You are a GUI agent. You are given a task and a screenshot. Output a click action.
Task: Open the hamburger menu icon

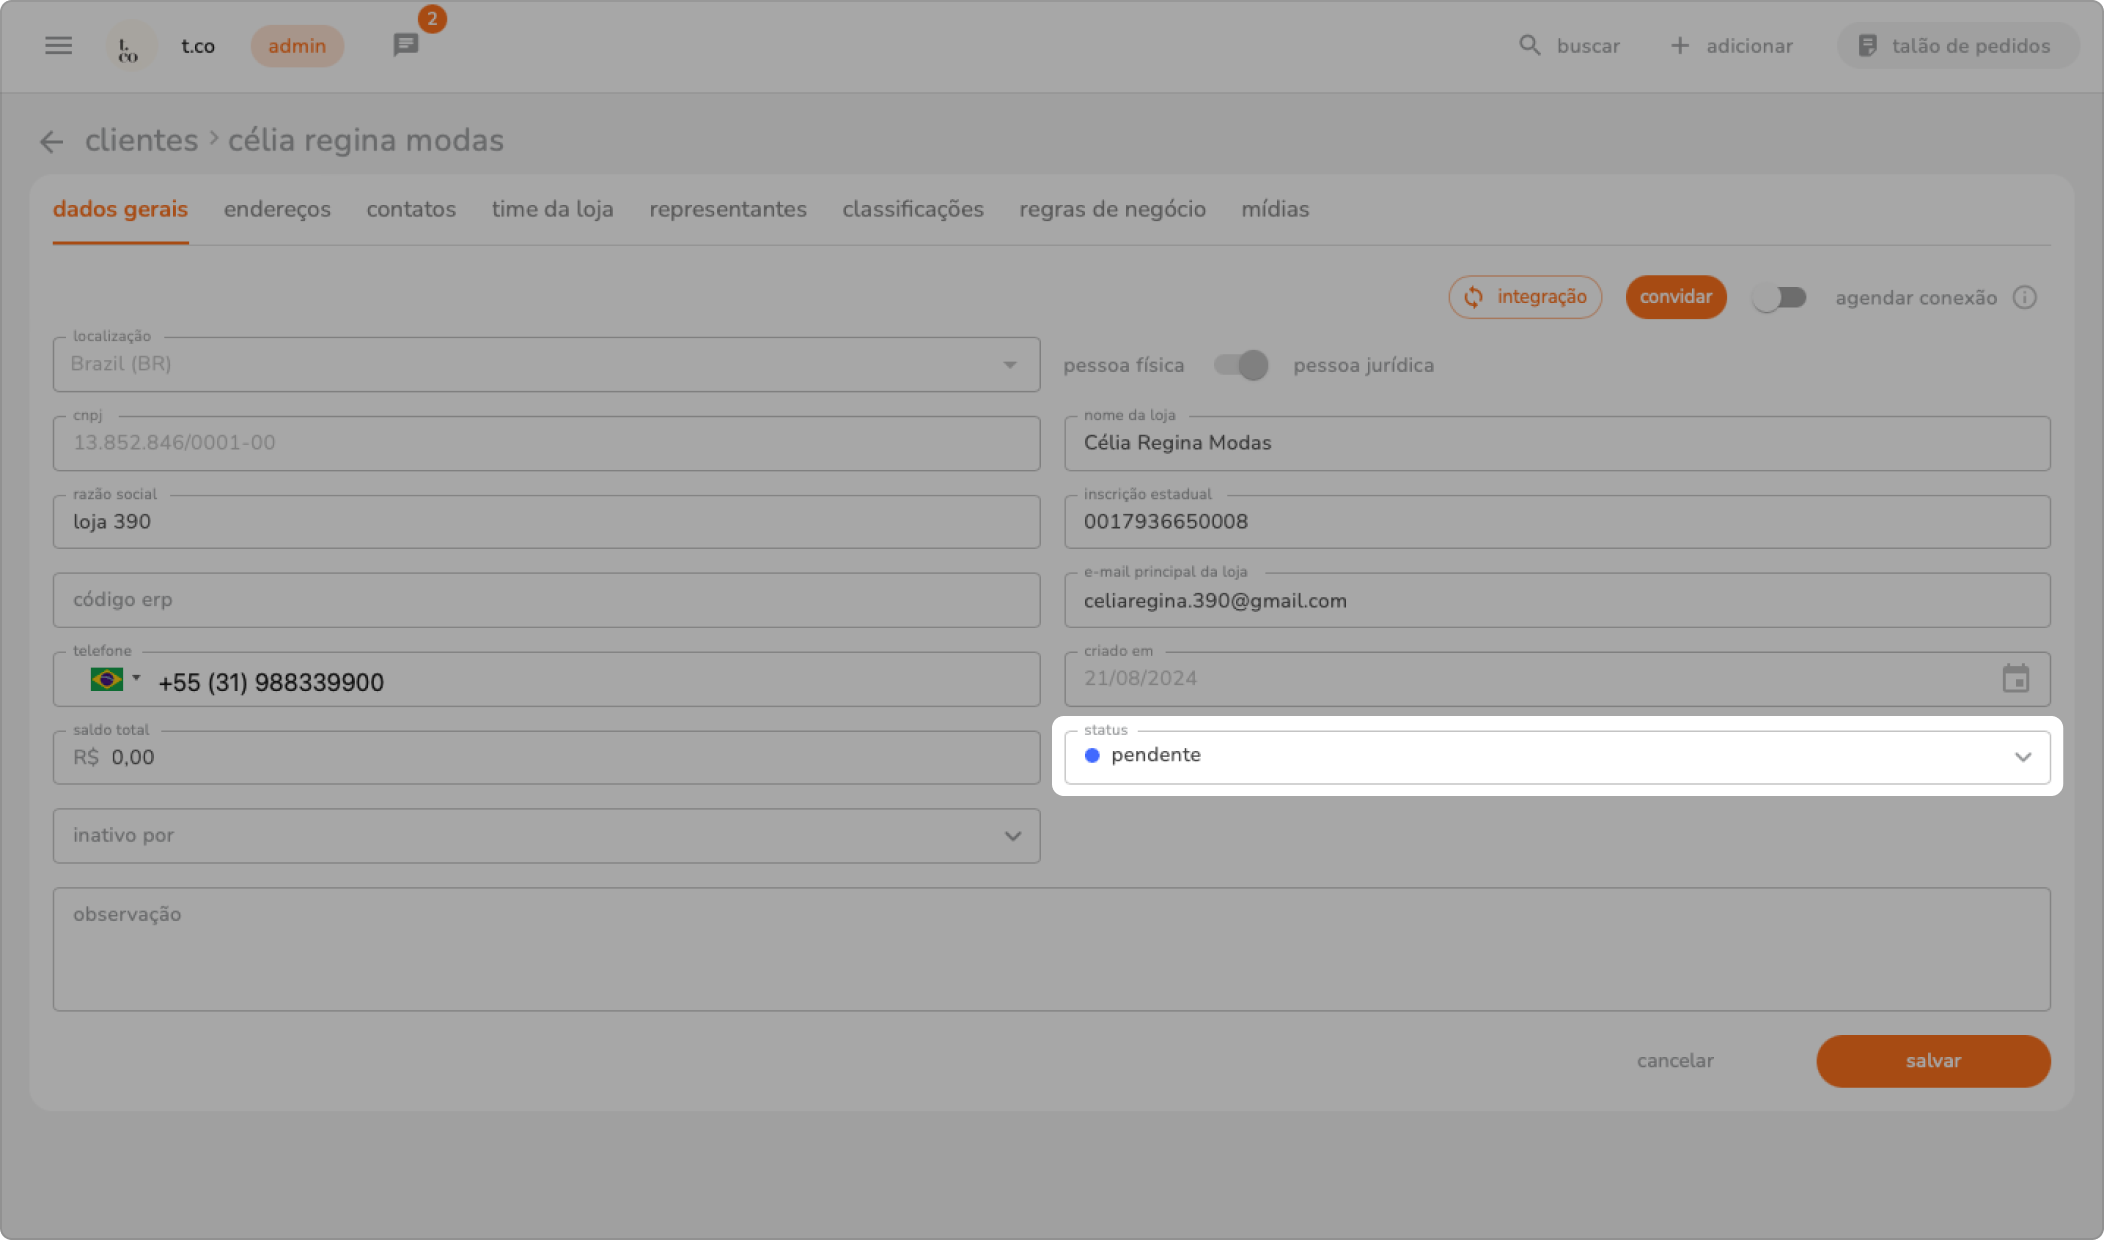click(x=58, y=46)
